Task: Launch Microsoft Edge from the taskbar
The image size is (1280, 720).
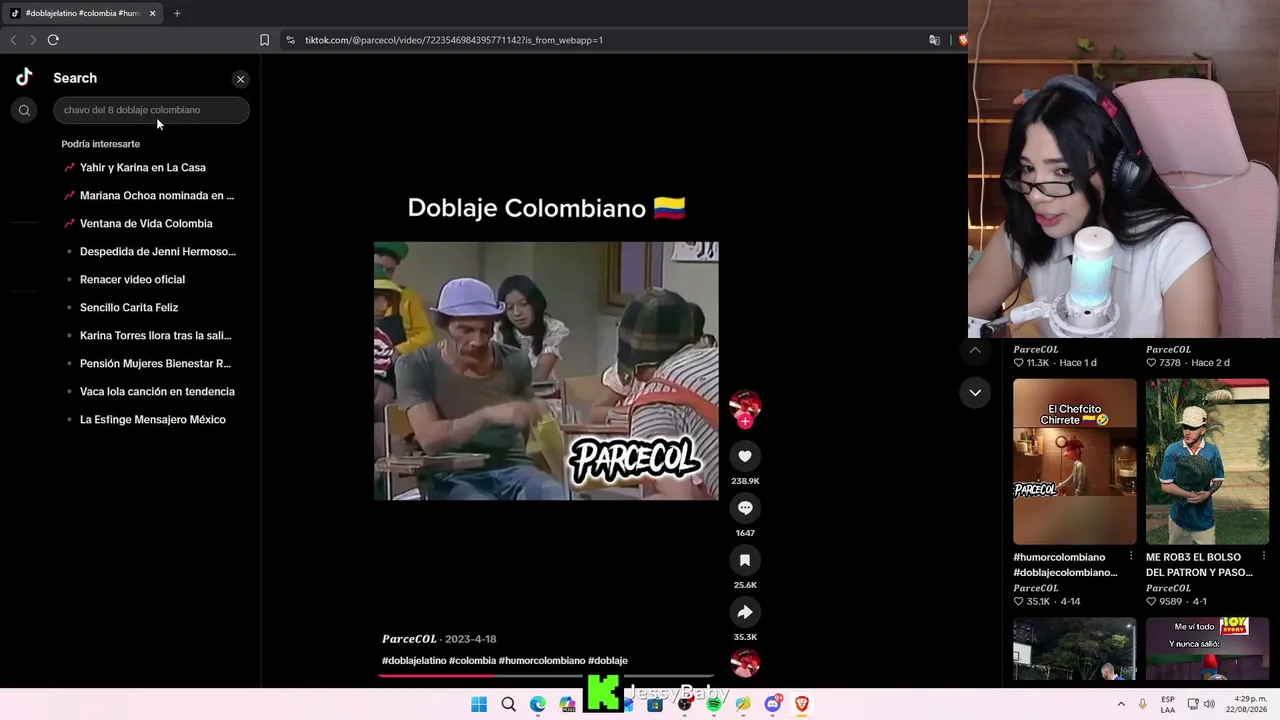Action: [538, 704]
